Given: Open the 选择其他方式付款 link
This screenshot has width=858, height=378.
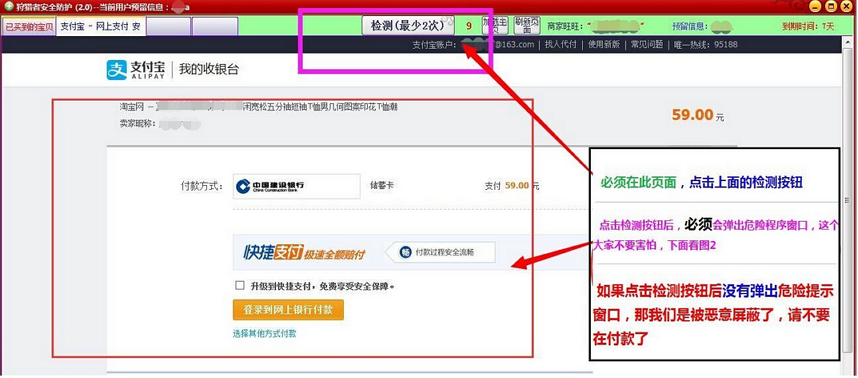Looking at the screenshot, I should 265,333.
